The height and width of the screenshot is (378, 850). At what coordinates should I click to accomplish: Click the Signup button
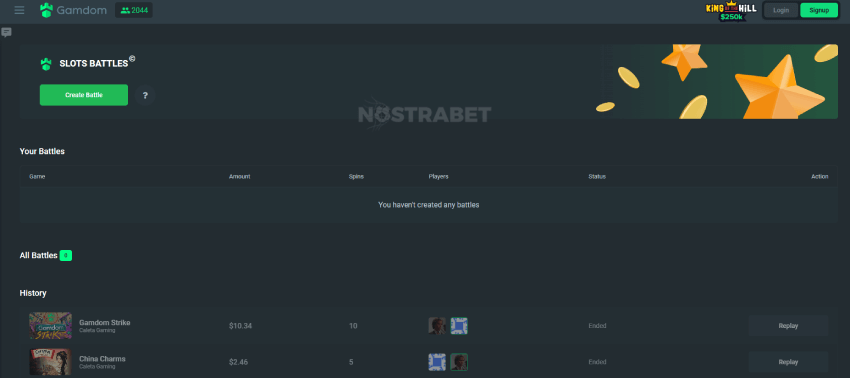click(x=819, y=10)
